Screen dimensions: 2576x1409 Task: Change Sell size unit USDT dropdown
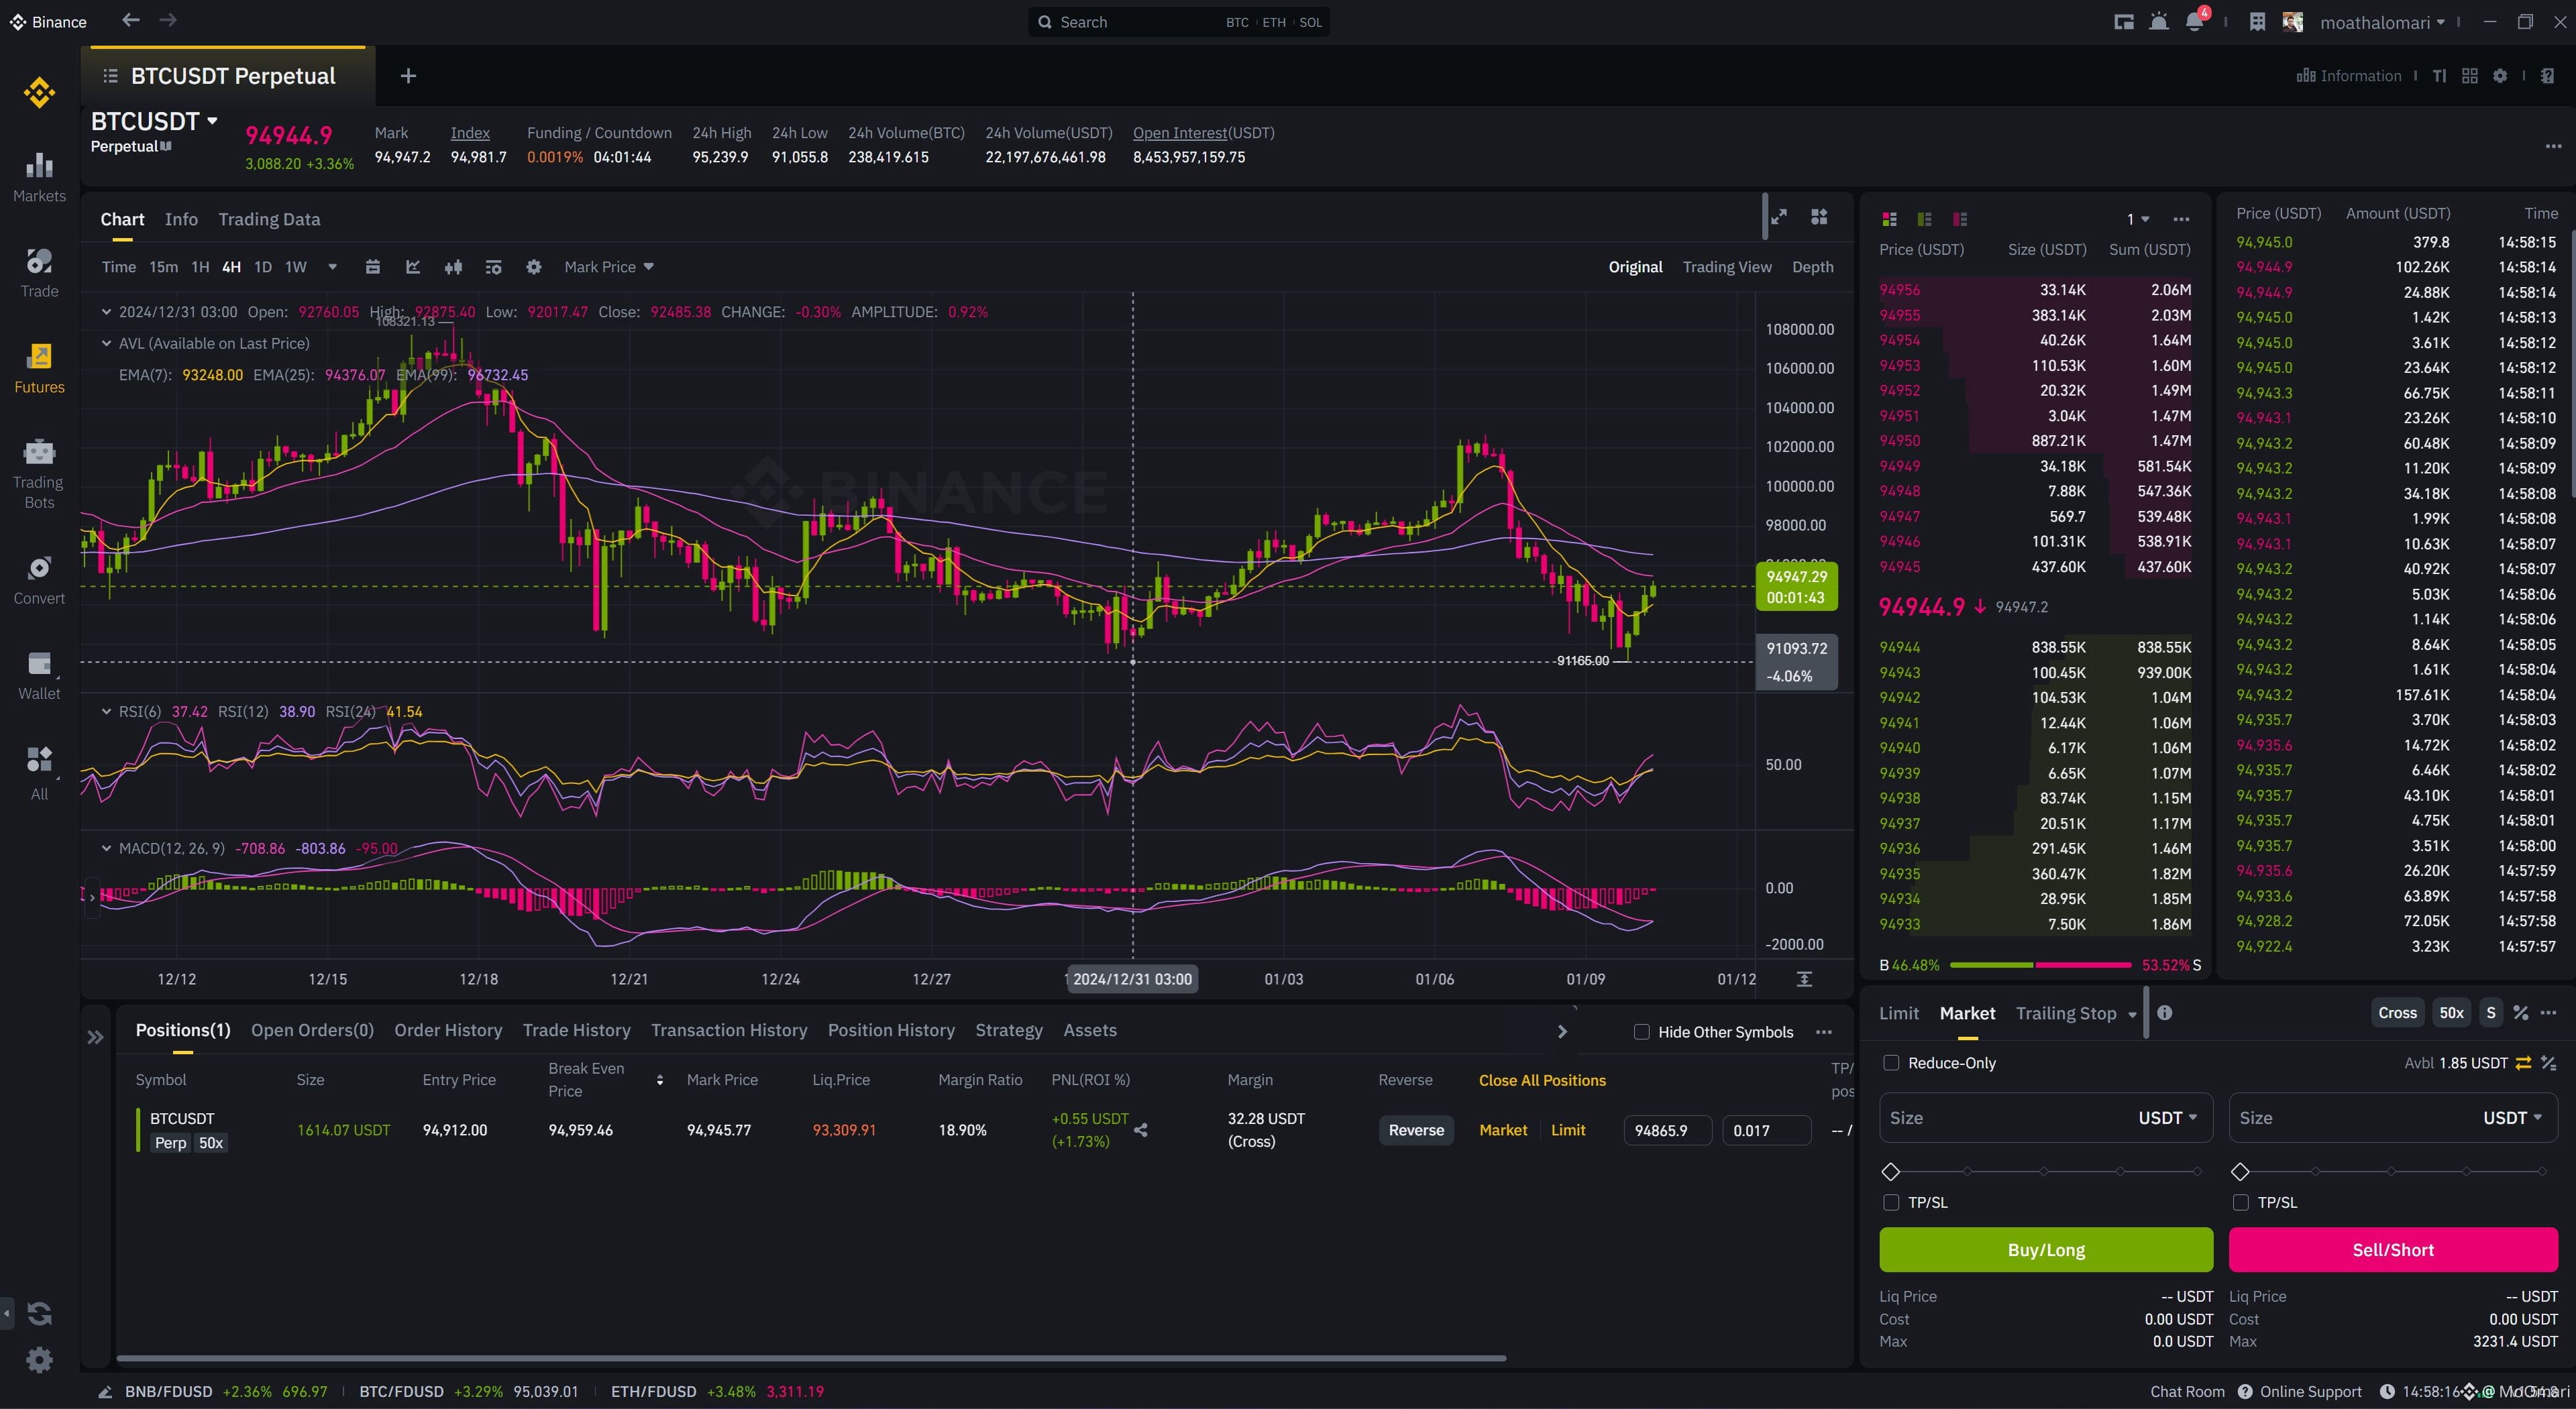pos(2513,1118)
